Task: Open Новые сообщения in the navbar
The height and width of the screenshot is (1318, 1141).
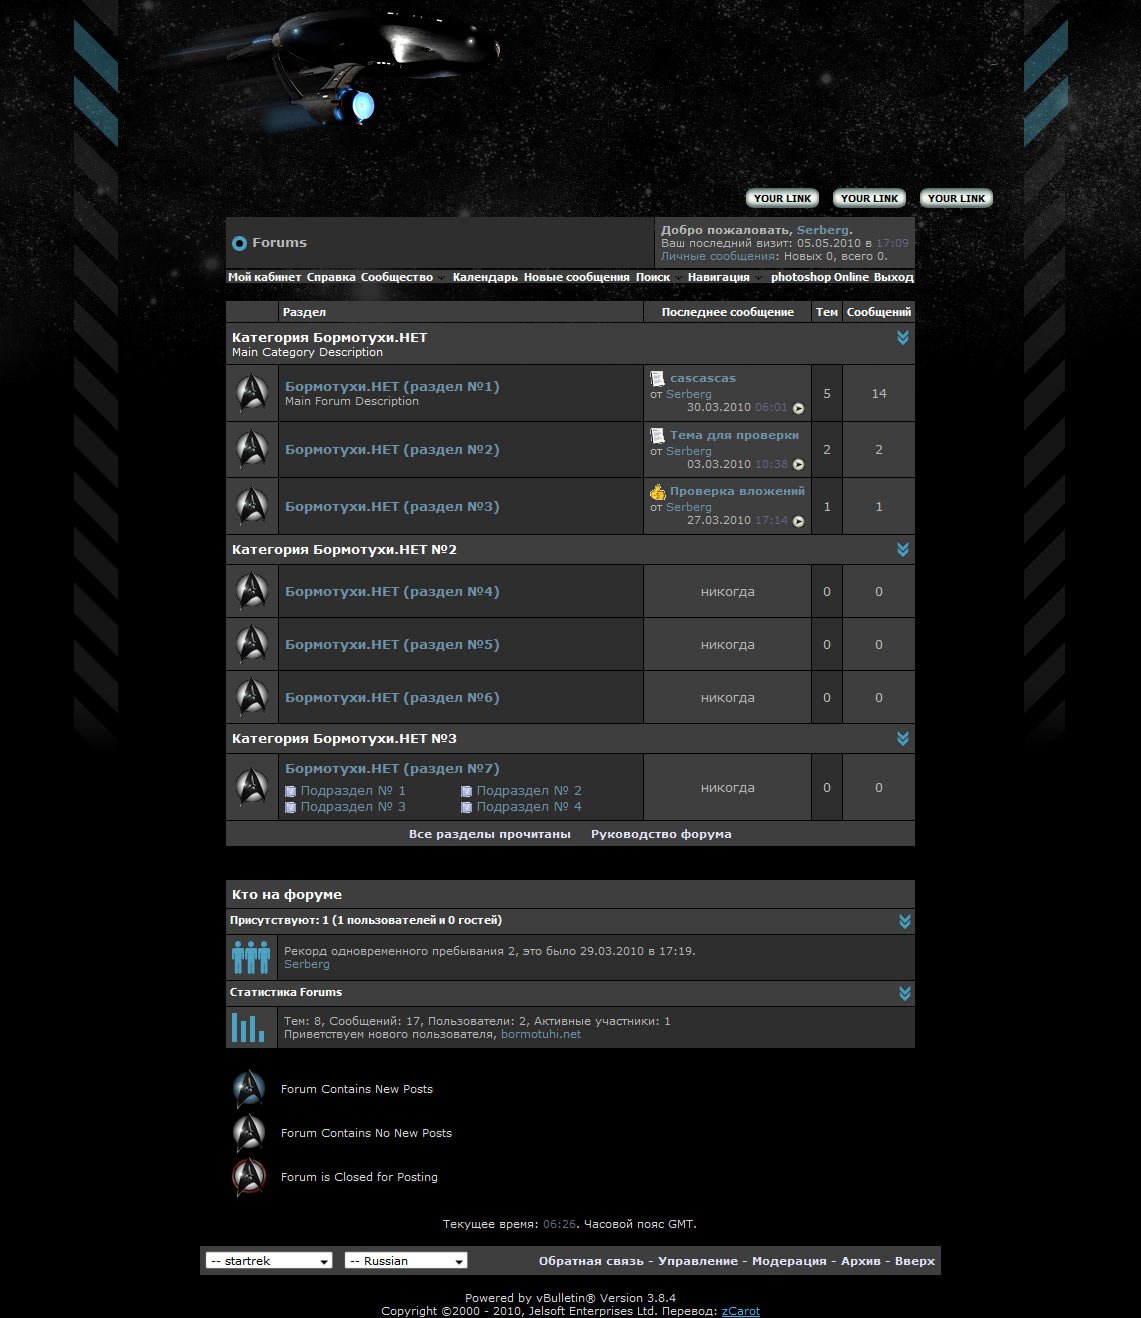Action: point(577,277)
